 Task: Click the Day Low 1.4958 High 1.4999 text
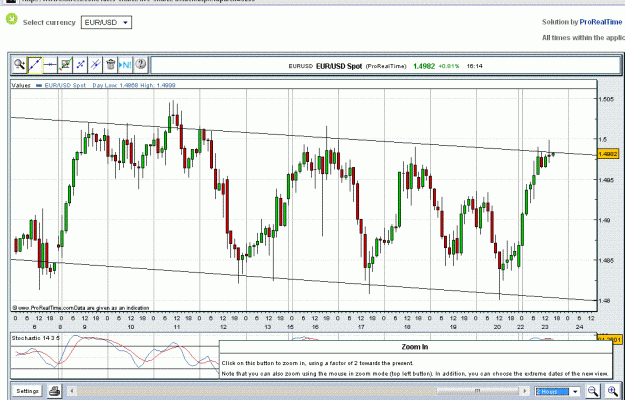[x=134, y=85]
